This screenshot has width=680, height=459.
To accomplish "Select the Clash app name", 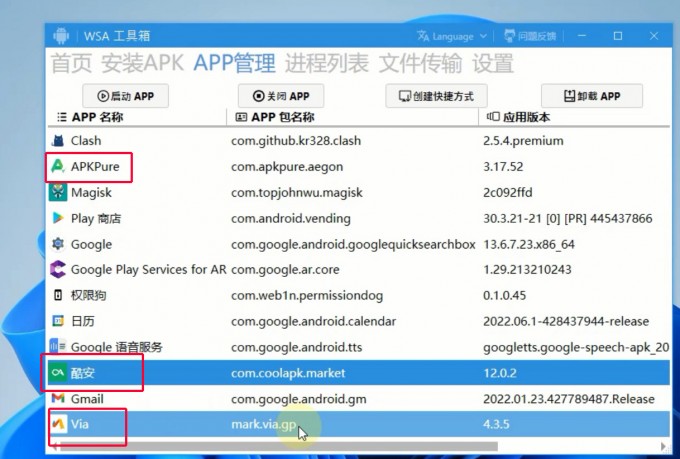I will pyautogui.click(x=86, y=141).
